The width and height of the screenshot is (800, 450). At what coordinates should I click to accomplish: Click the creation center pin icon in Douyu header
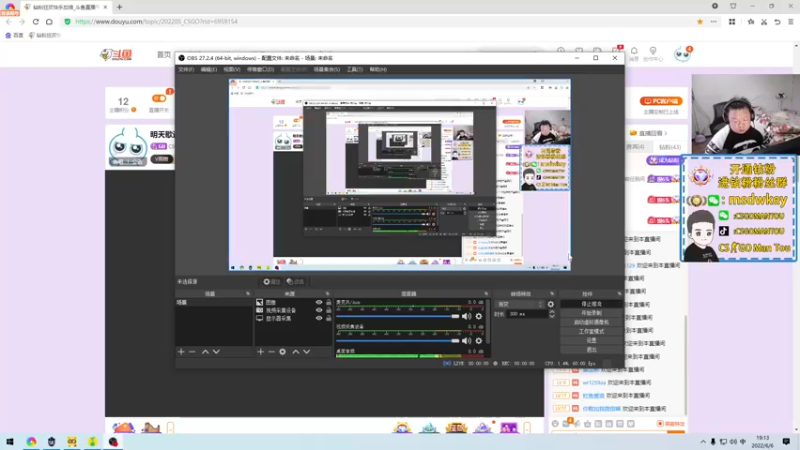[x=653, y=51]
